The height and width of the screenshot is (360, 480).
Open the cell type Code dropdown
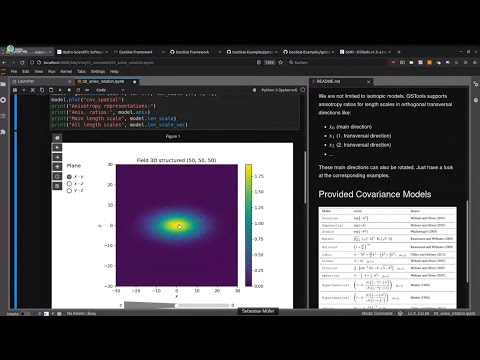coord(109,90)
